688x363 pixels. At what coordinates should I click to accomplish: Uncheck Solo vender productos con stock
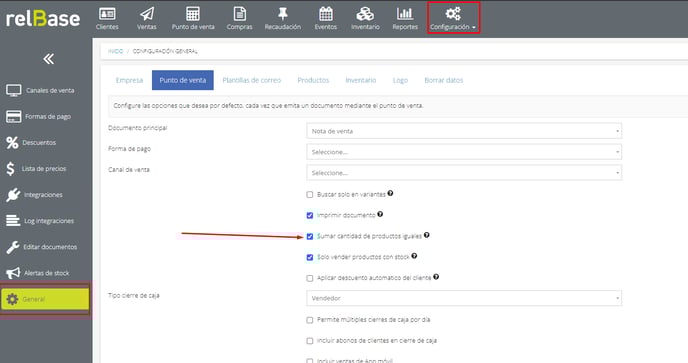[x=310, y=257]
